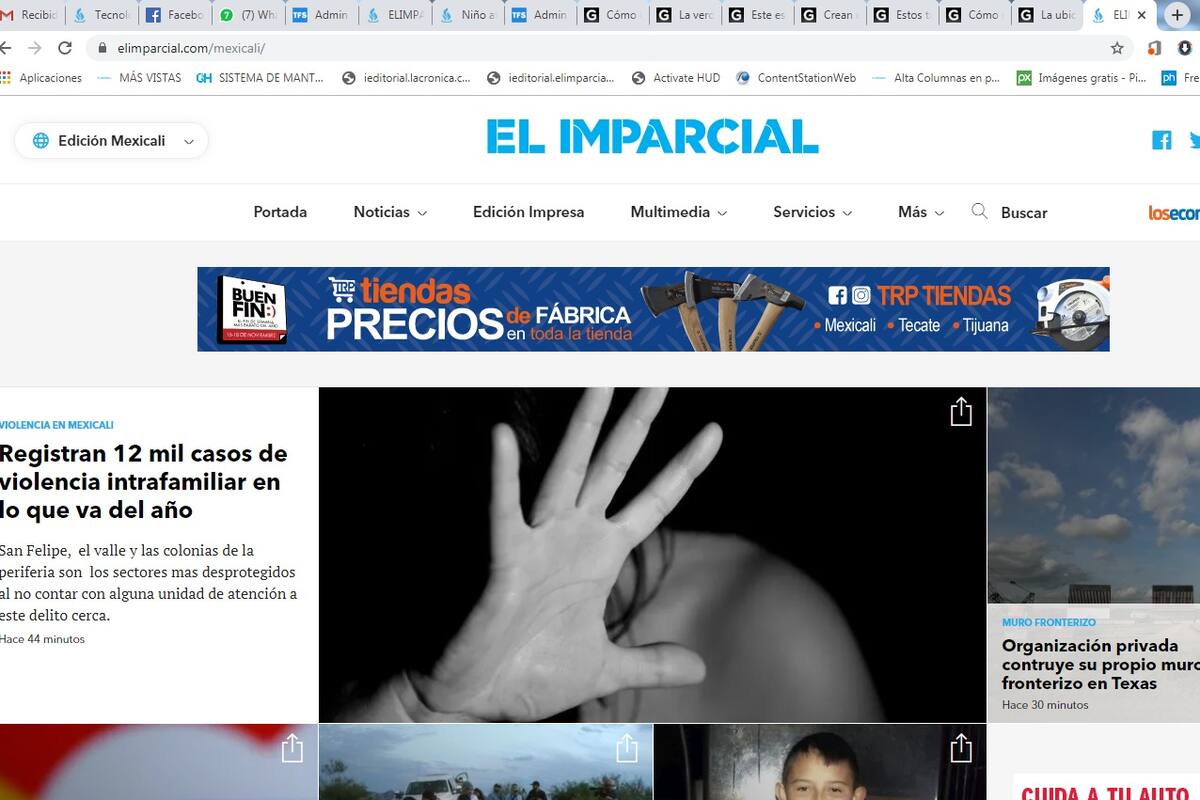Click the Hace 30 minutos timestamp
The width and height of the screenshot is (1200, 800).
pos(1045,705)
